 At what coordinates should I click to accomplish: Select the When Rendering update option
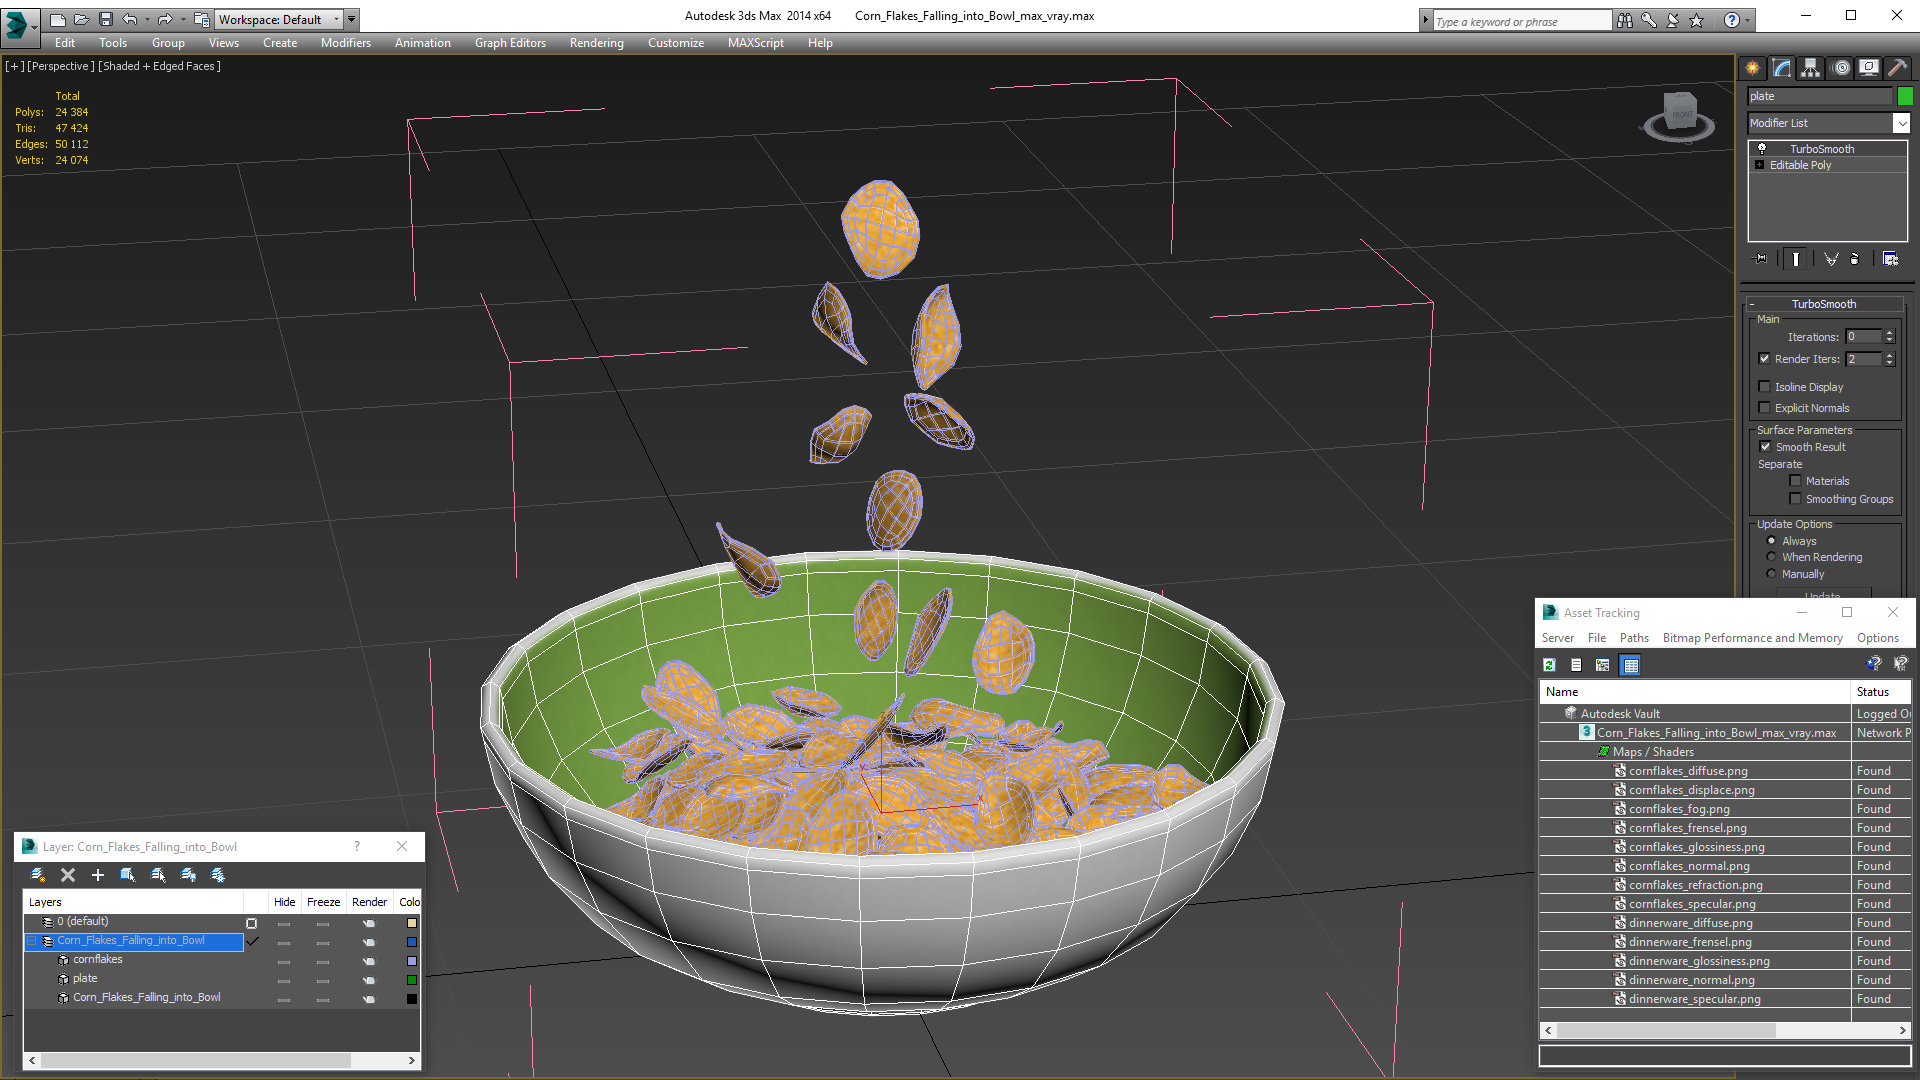coord(1771,557)
